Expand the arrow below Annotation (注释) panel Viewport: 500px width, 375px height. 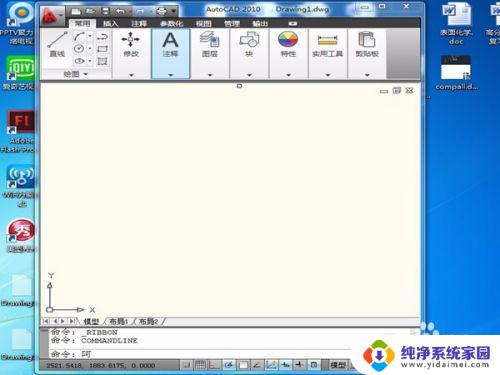coord(170,75)
